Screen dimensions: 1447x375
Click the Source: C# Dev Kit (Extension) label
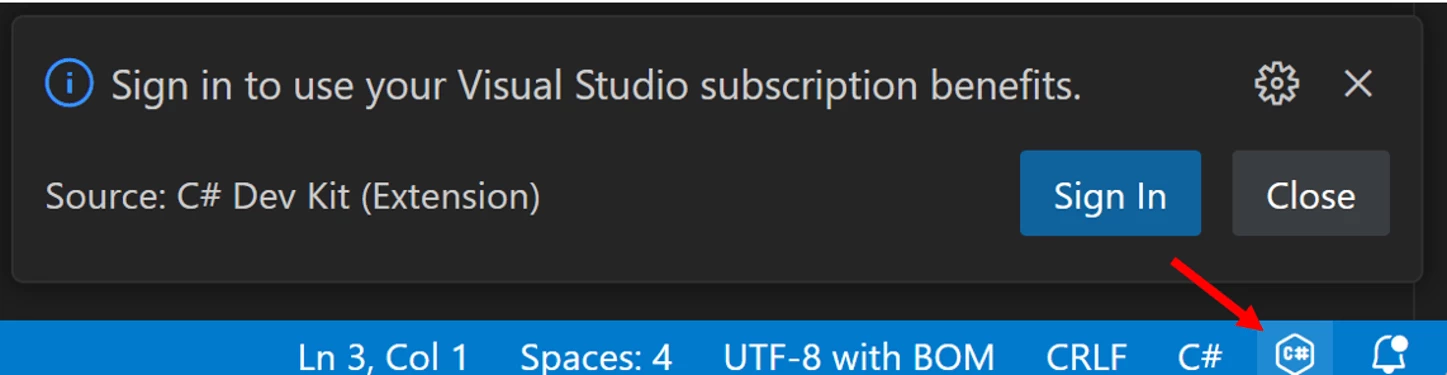[293, 196]
